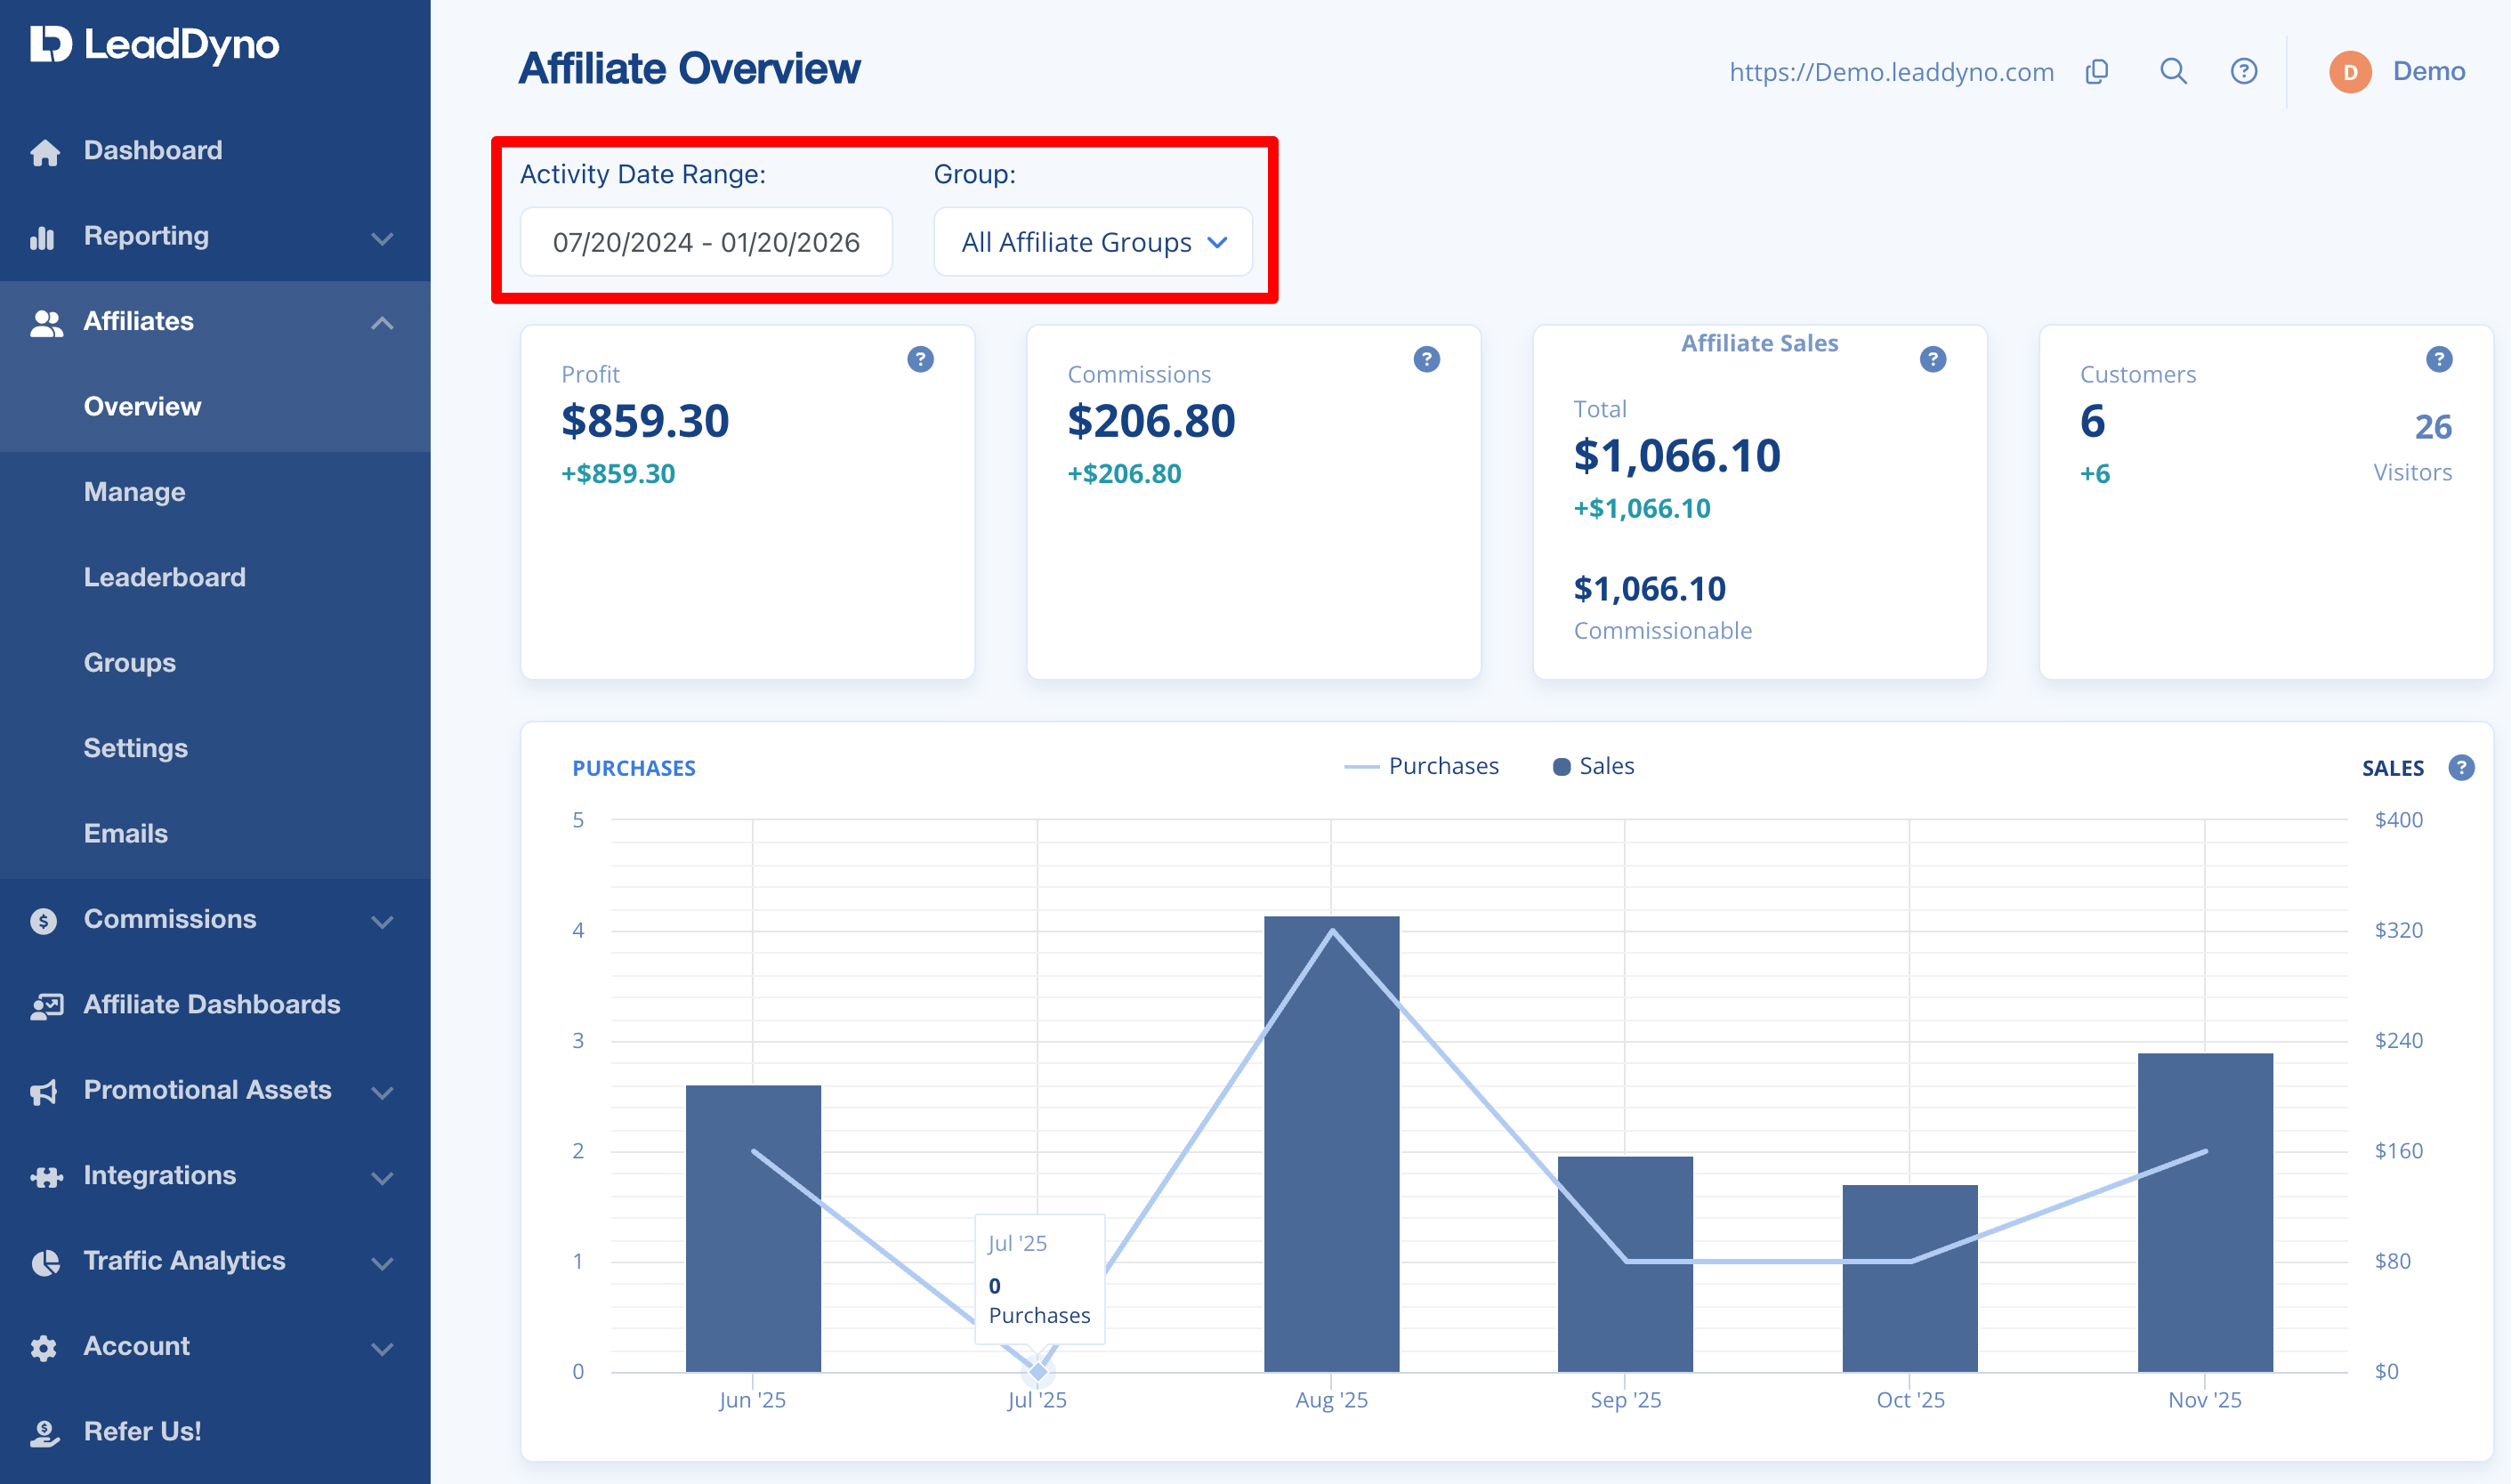This screenshot has width=2511, height=1484.
Task: Click the Traffic Analytics pie chart icon
Action: [x=45, y=1262]
